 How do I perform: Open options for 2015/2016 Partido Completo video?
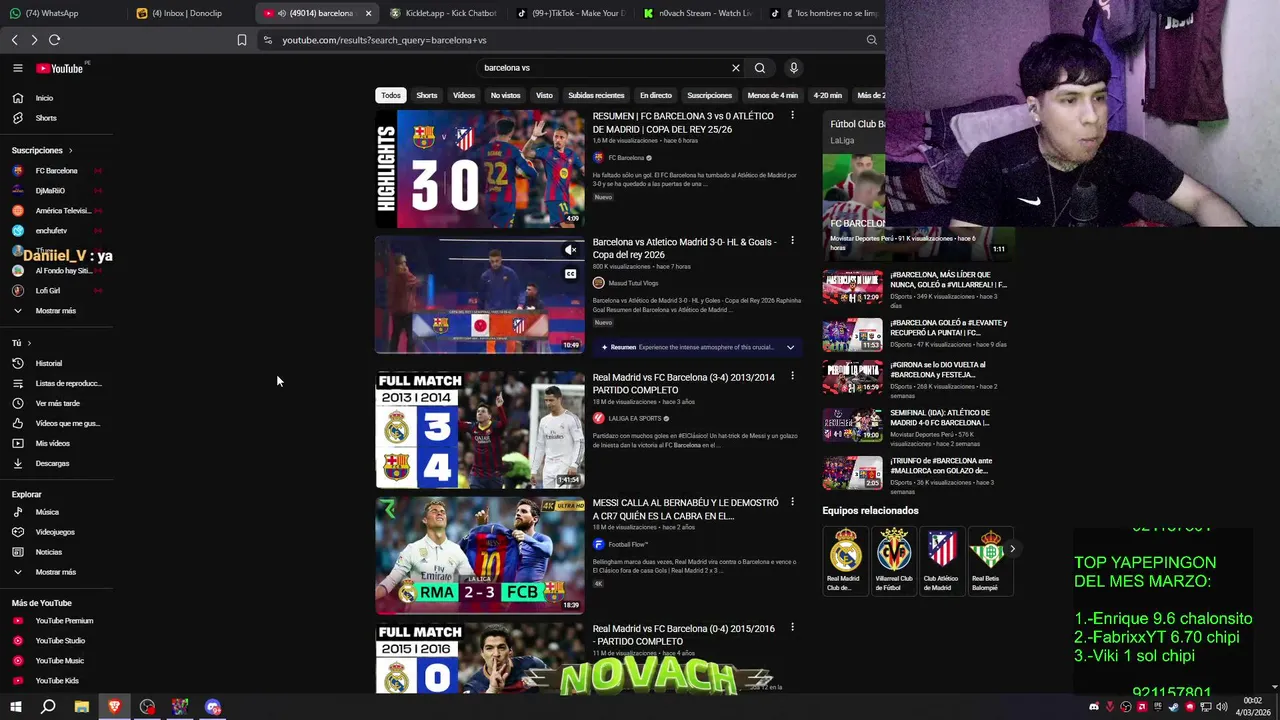click(792, 627)
